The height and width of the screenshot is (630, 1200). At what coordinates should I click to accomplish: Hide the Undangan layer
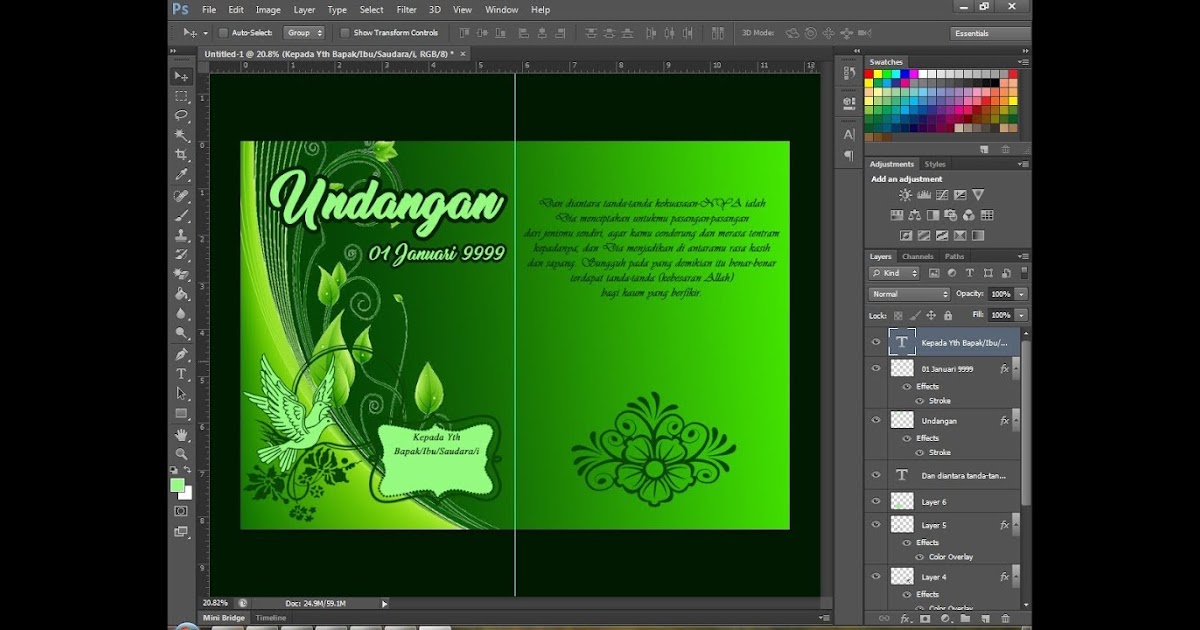click(x=876, y=420)
